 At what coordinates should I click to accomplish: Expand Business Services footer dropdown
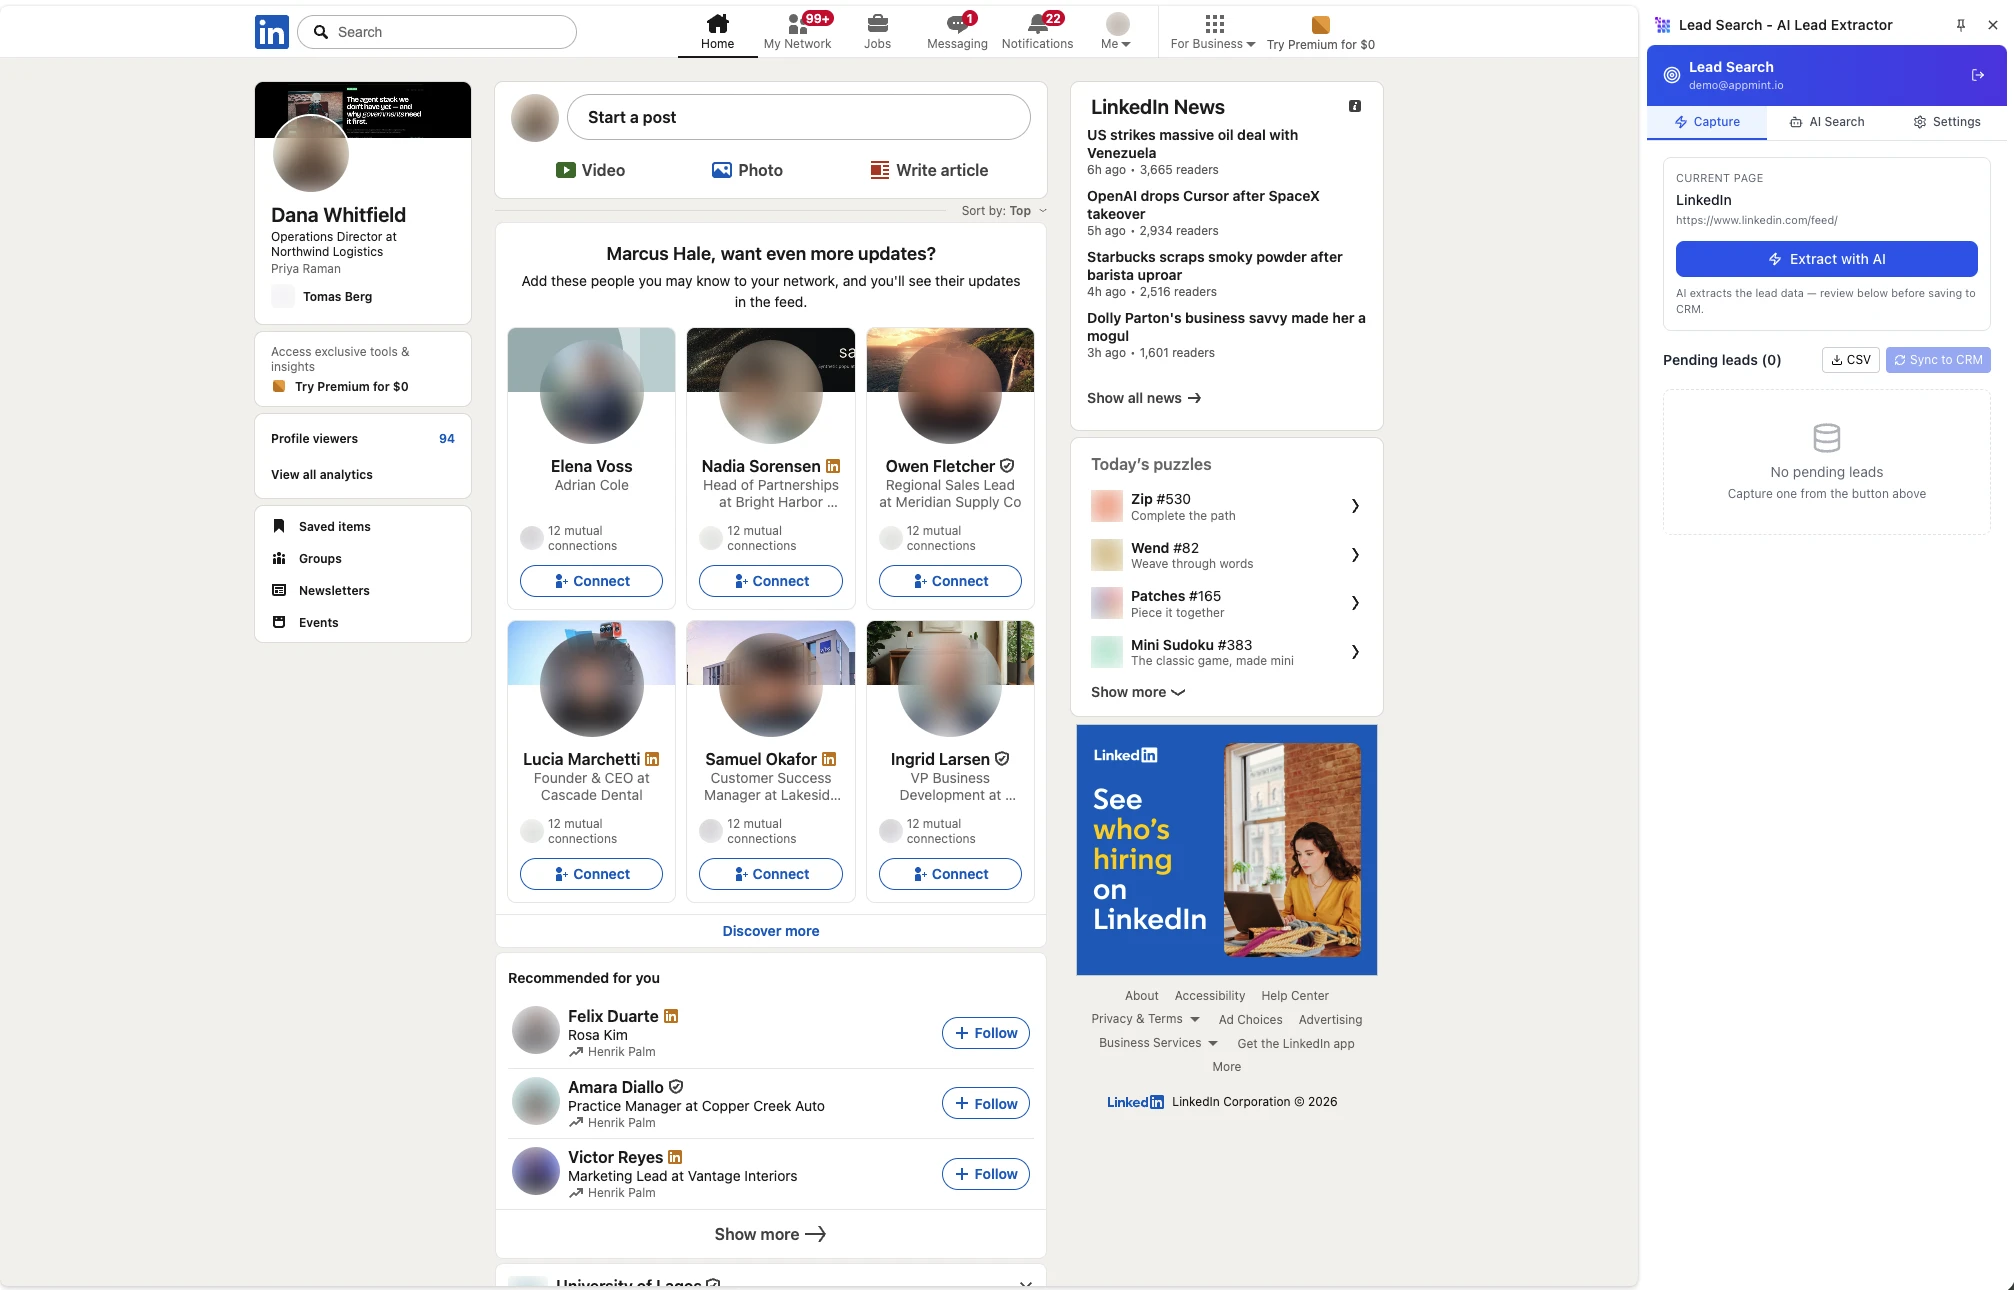coord(1158,1043)
